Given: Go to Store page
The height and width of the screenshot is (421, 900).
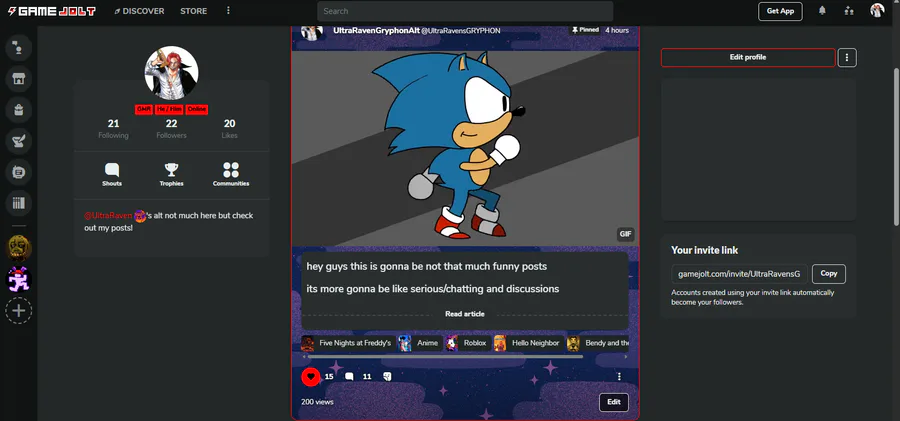Looking at the screenshot, I should point(193,11).
